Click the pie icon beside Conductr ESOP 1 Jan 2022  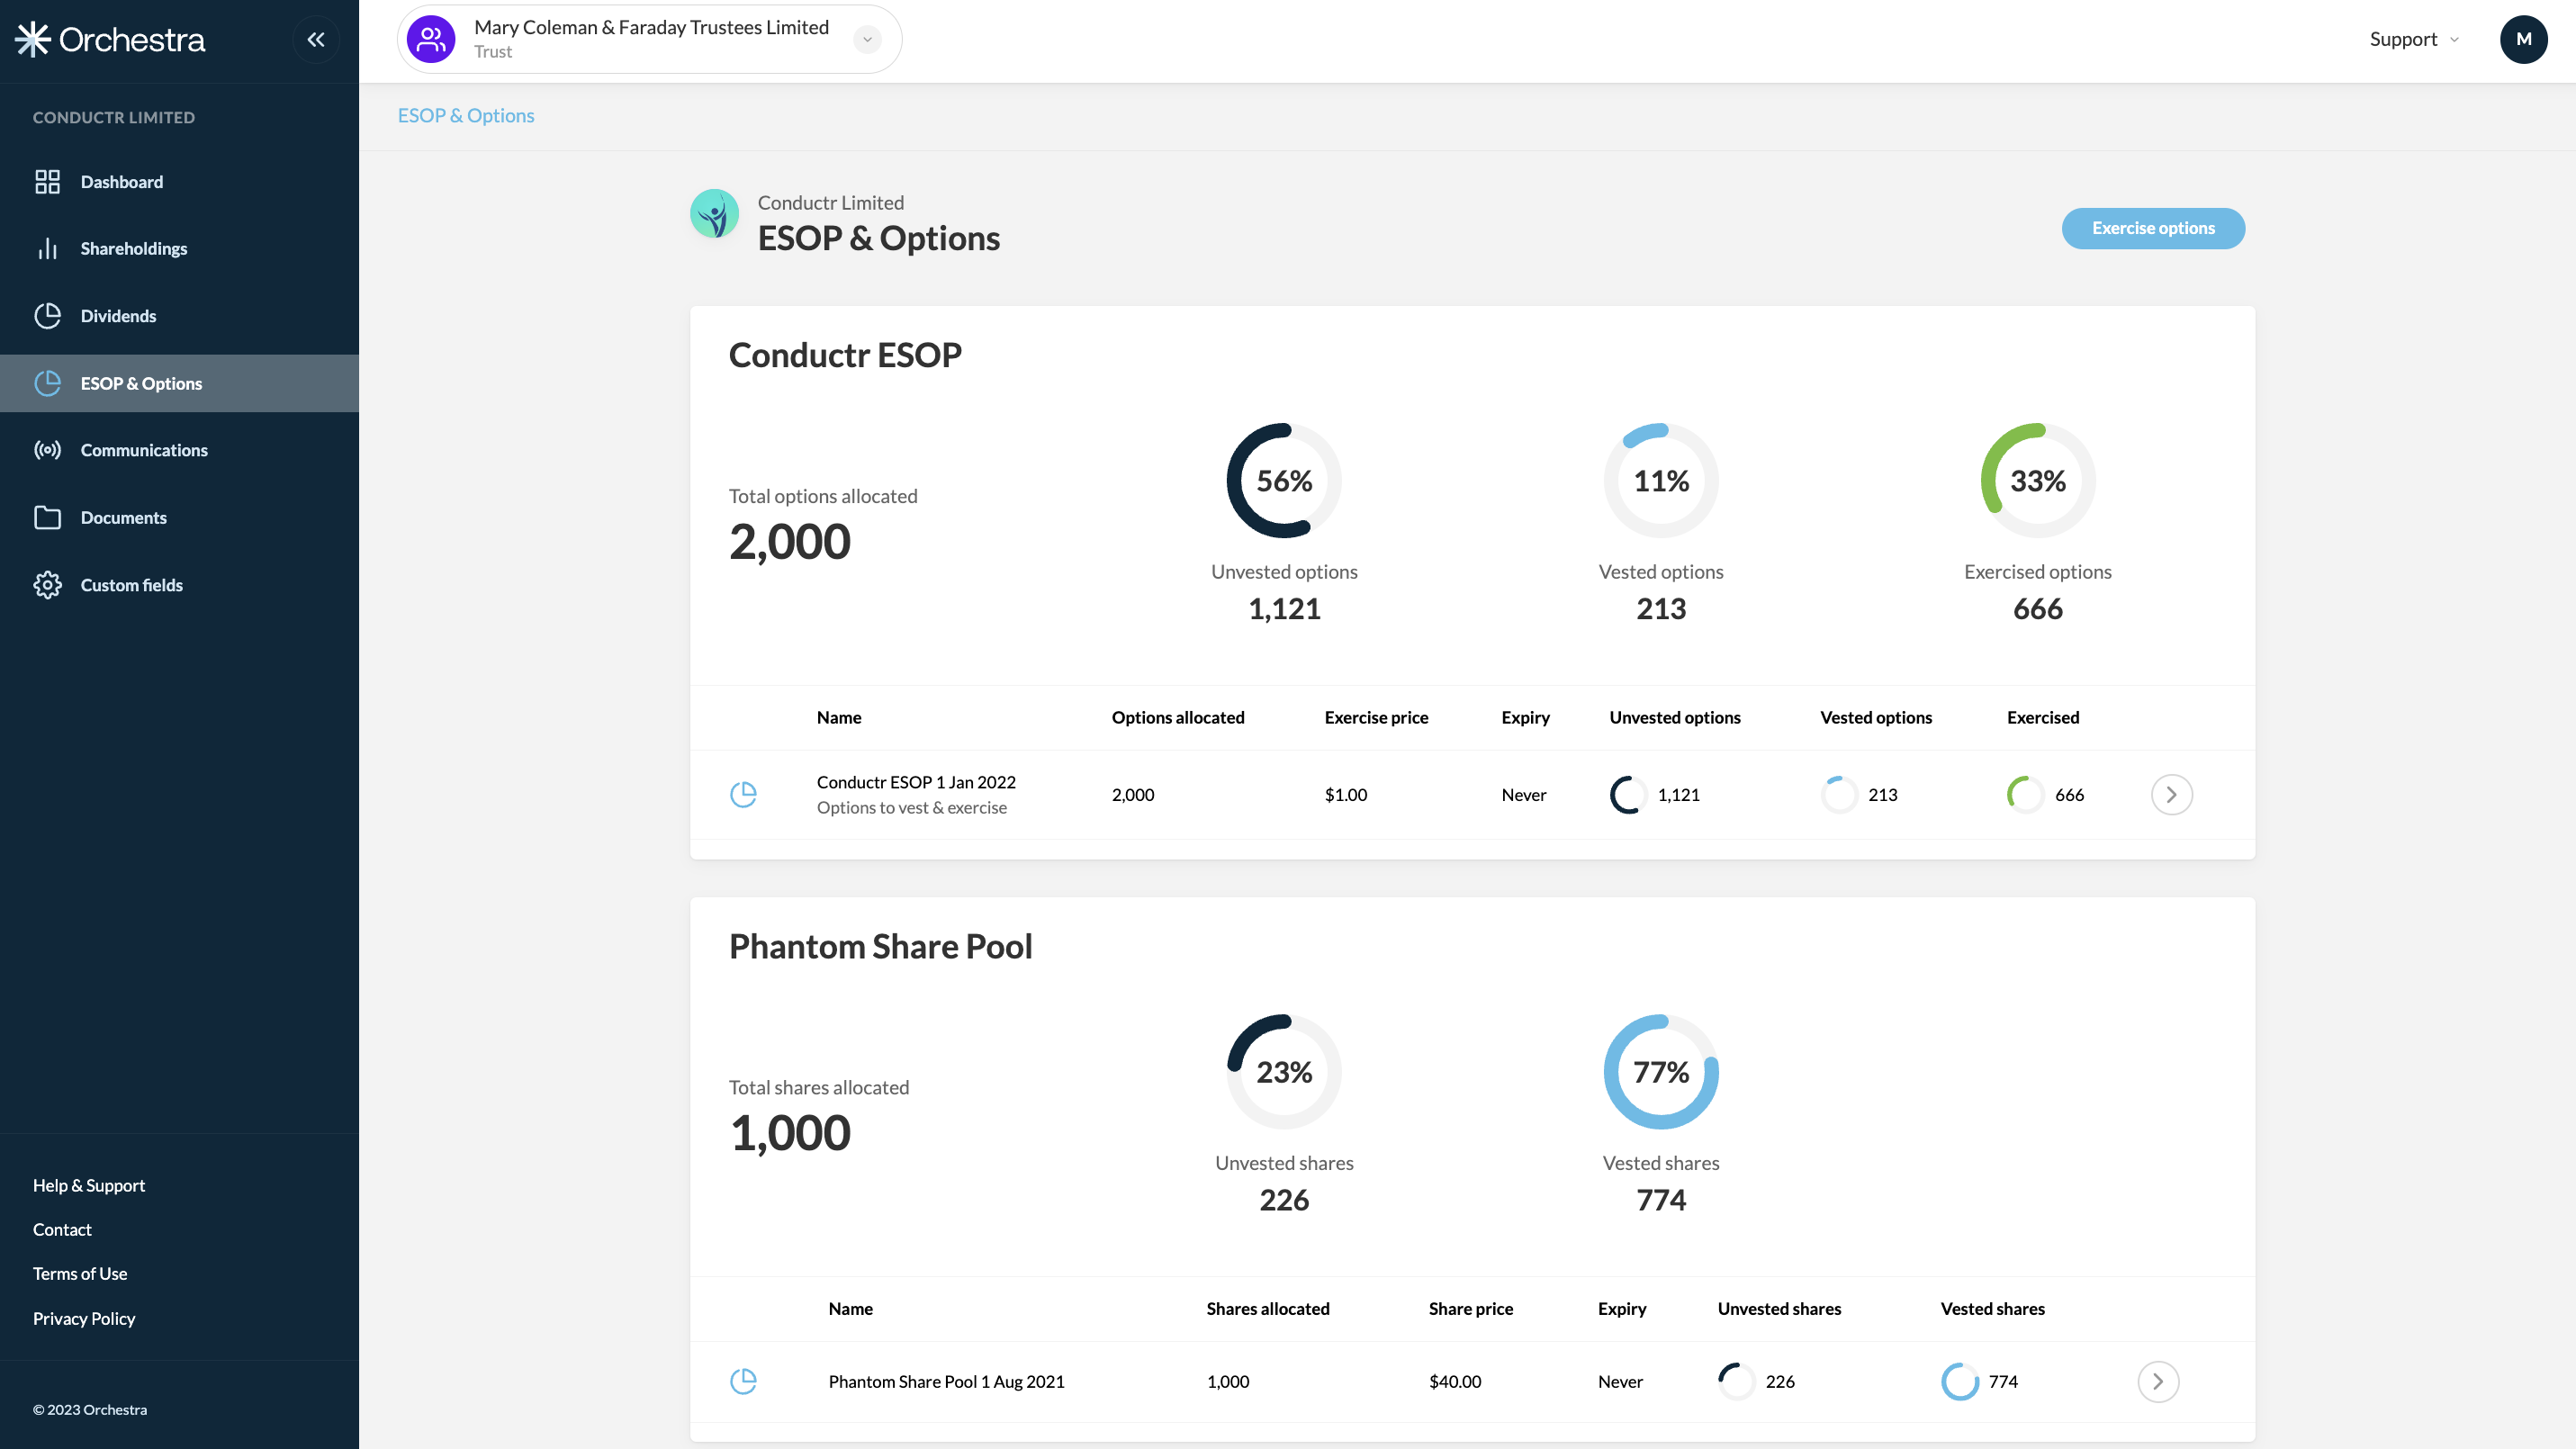743,795
